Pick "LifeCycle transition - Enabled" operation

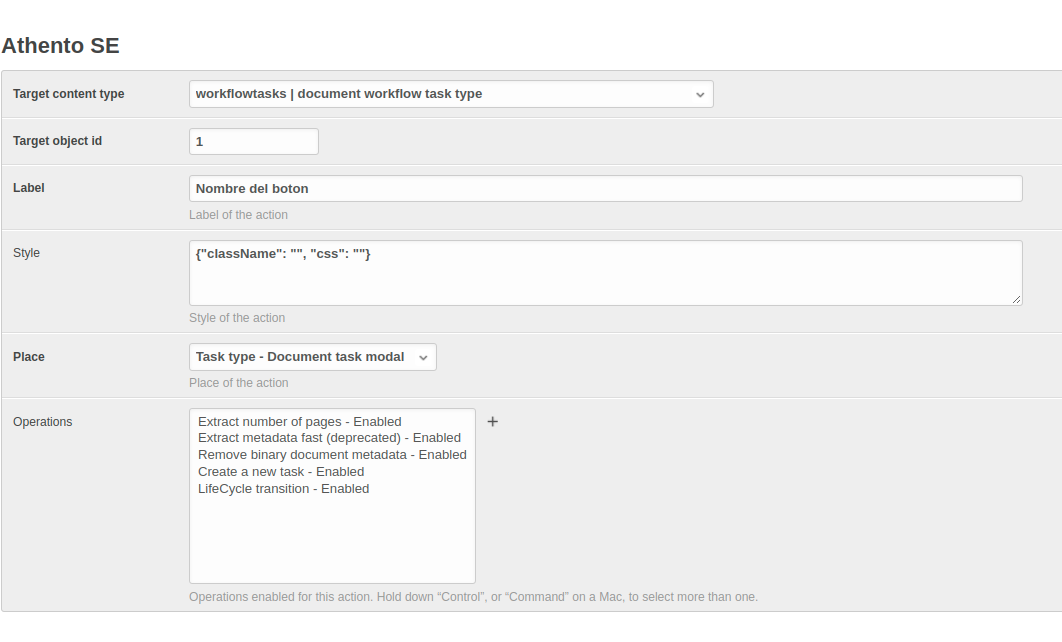[283, 489]
